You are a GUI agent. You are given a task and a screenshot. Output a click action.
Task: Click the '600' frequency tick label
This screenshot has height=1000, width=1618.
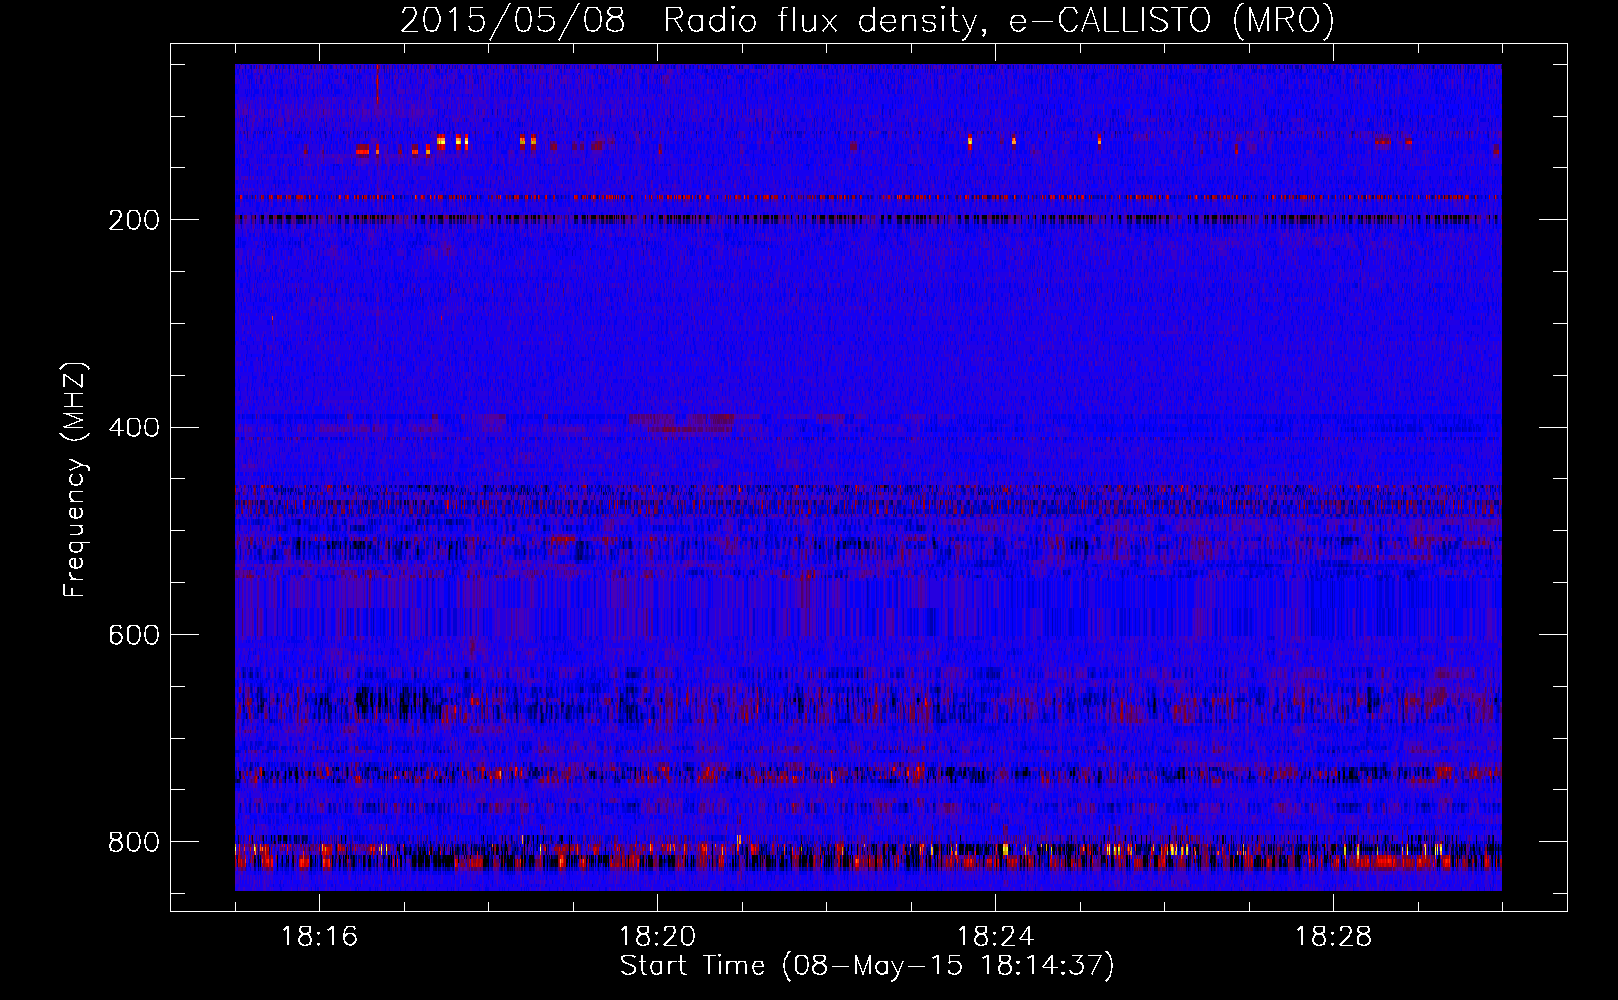point(133,635)
